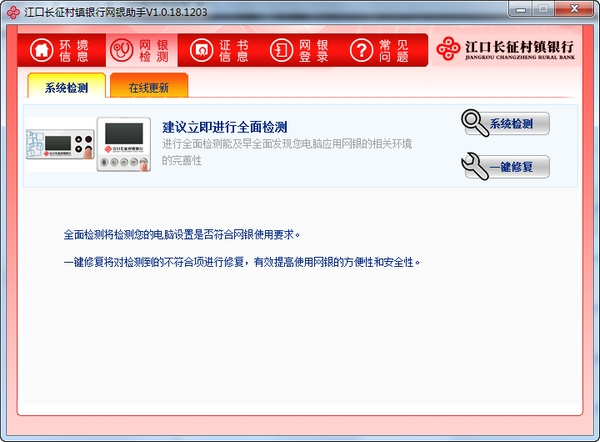Click the gray description 进行全面检测能及早全面发现
The height and width of the screenshot is (442, 600).
[x=287, y=152]
